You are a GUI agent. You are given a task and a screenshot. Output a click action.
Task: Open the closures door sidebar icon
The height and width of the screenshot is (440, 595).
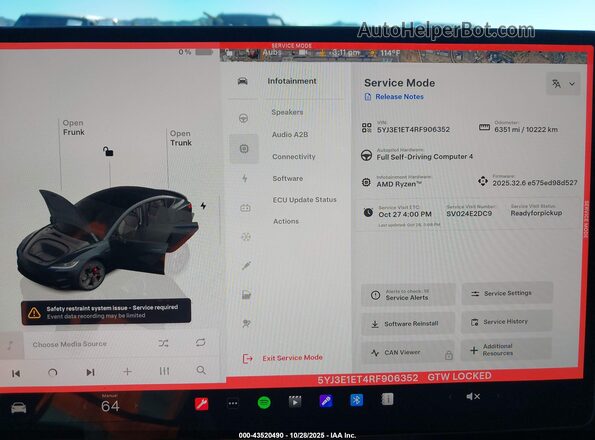tap(246, 294)
